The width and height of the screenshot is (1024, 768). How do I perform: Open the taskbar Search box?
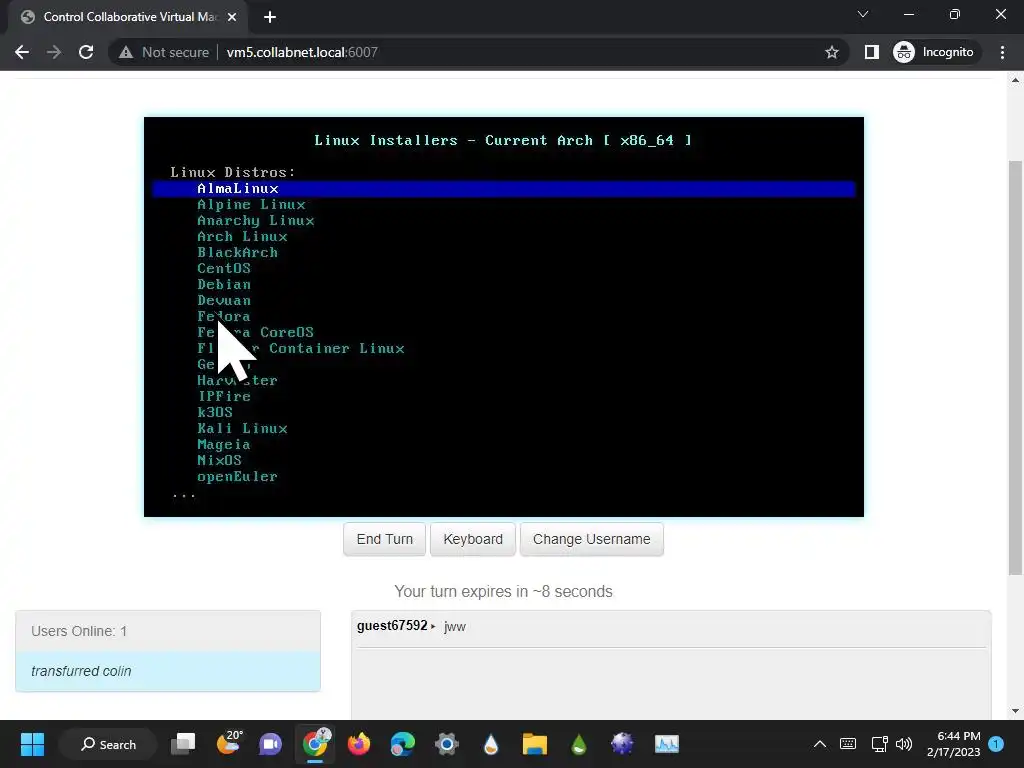[x=108, y=744]
